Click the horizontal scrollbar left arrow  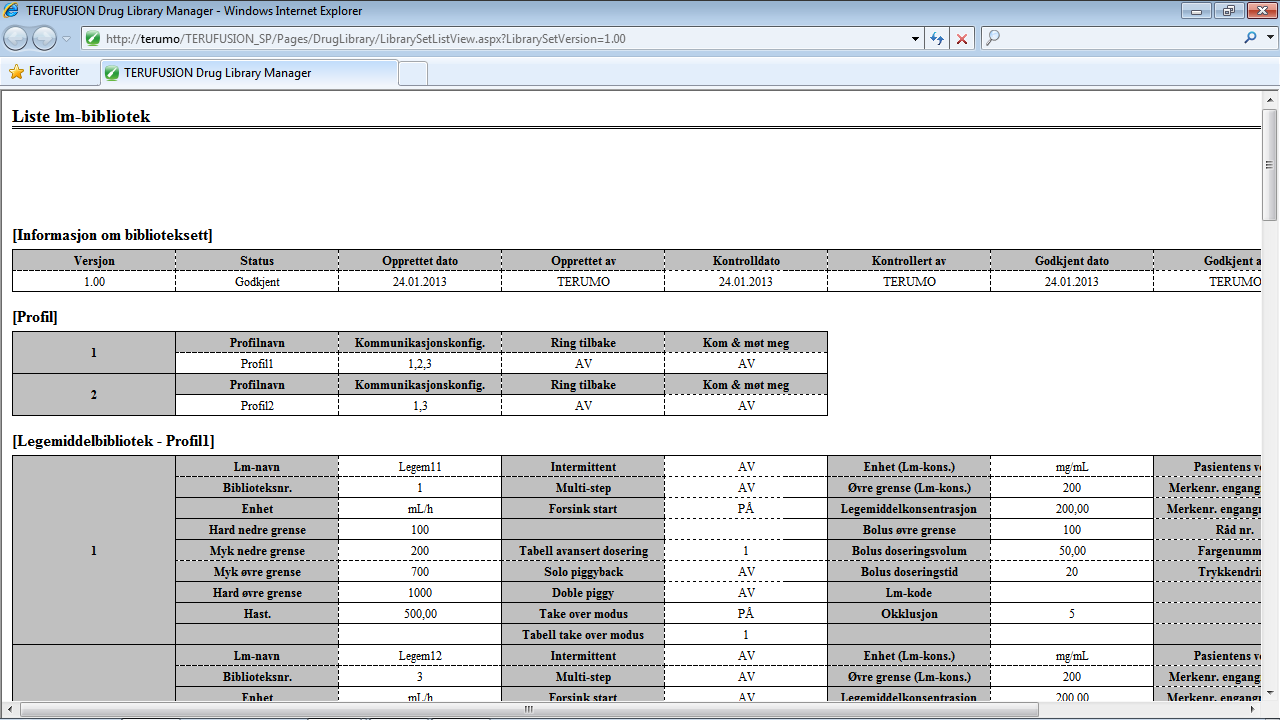coord(9,709)
